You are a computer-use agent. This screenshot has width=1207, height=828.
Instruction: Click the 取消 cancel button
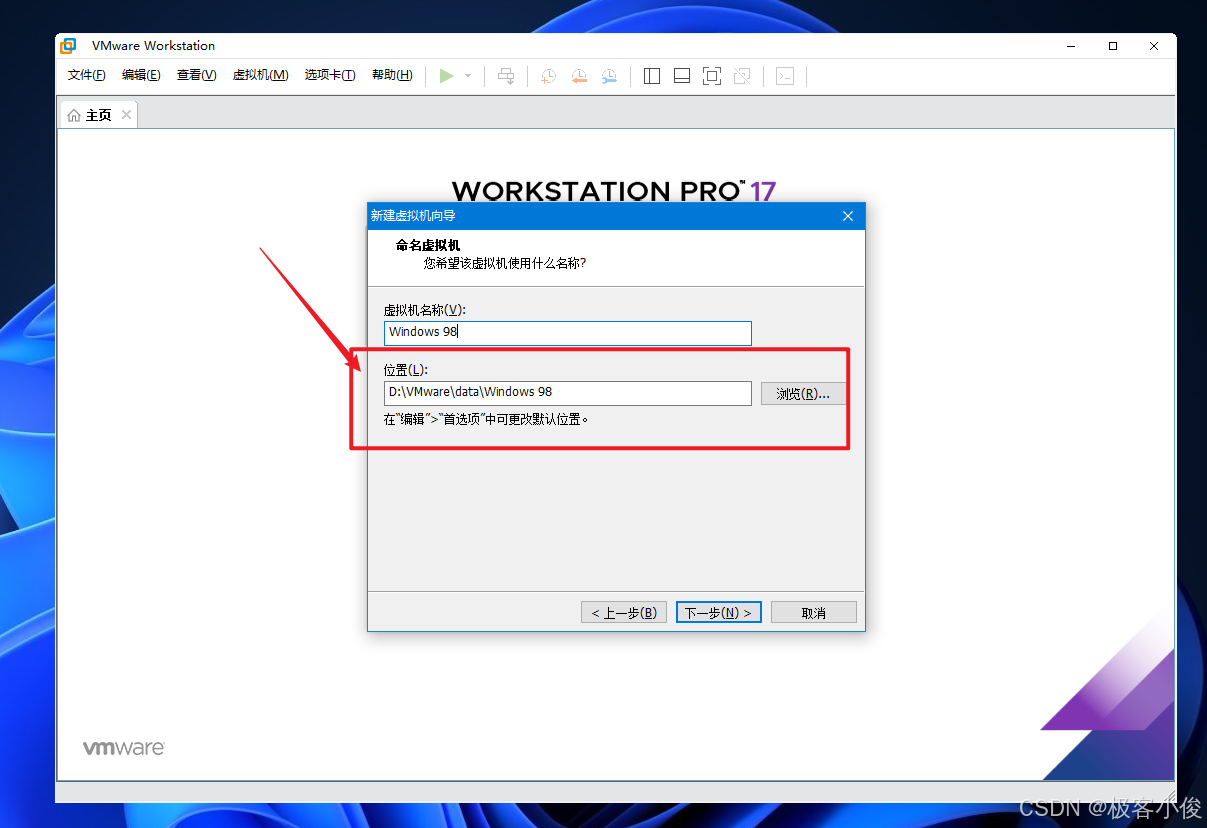click(814, 612)
